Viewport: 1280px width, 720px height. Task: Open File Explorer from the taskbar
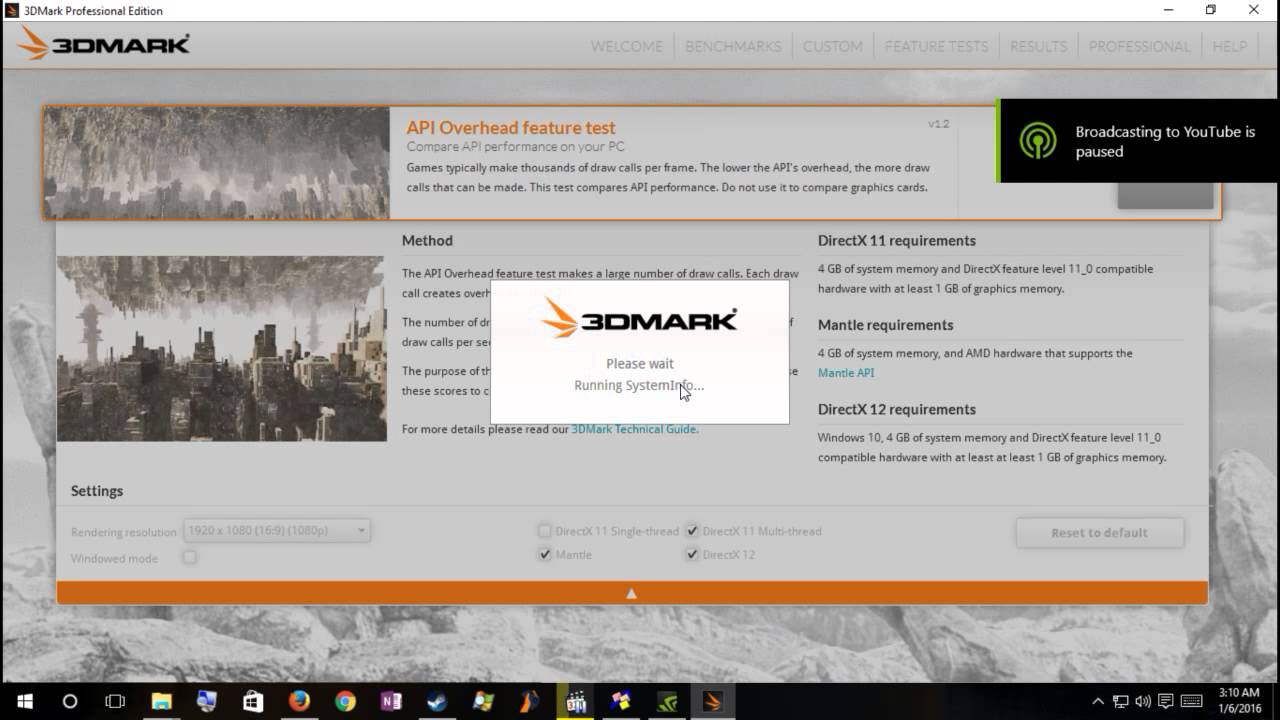[162, 701]
